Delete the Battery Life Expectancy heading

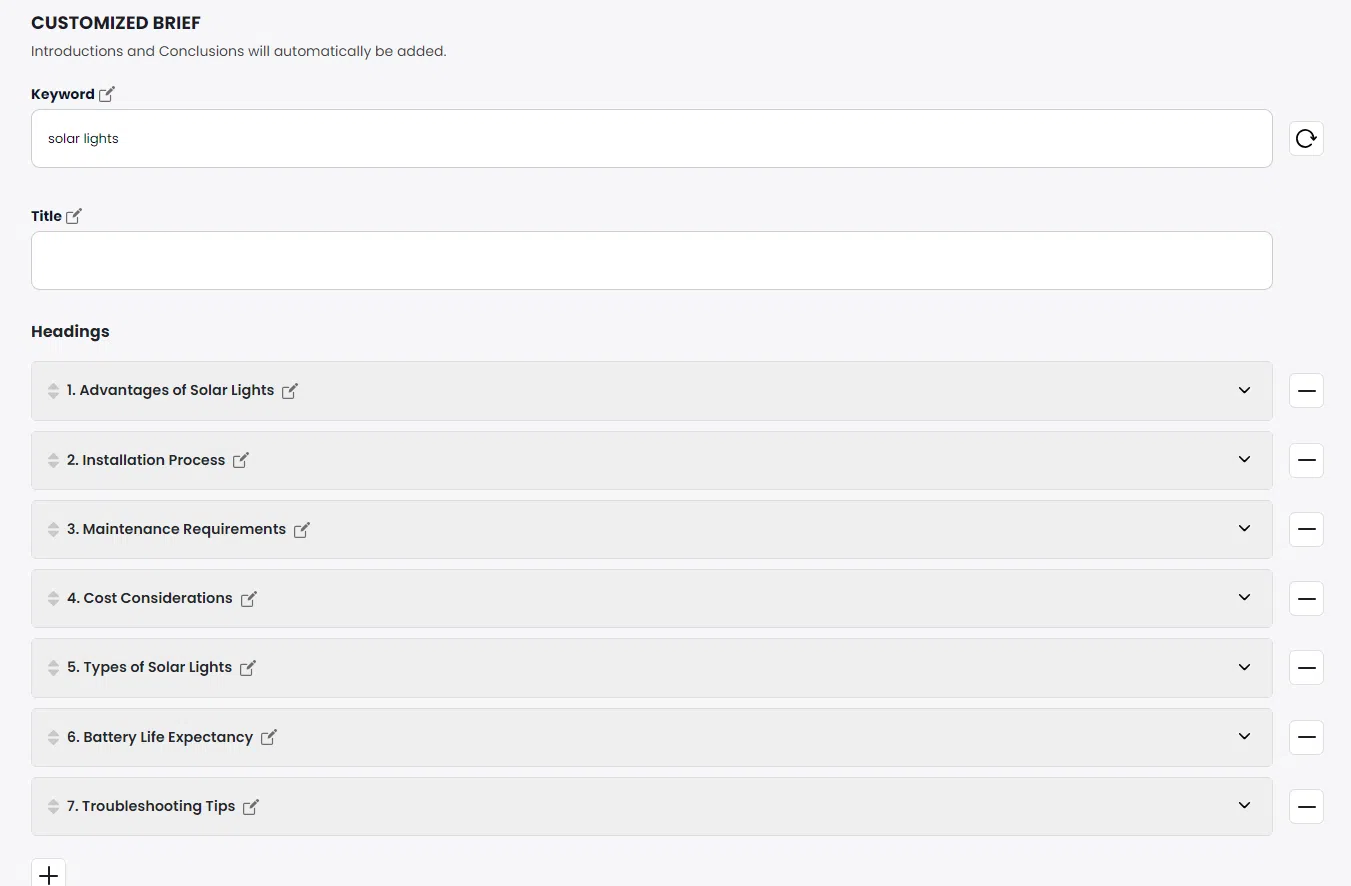point(1306,738)
